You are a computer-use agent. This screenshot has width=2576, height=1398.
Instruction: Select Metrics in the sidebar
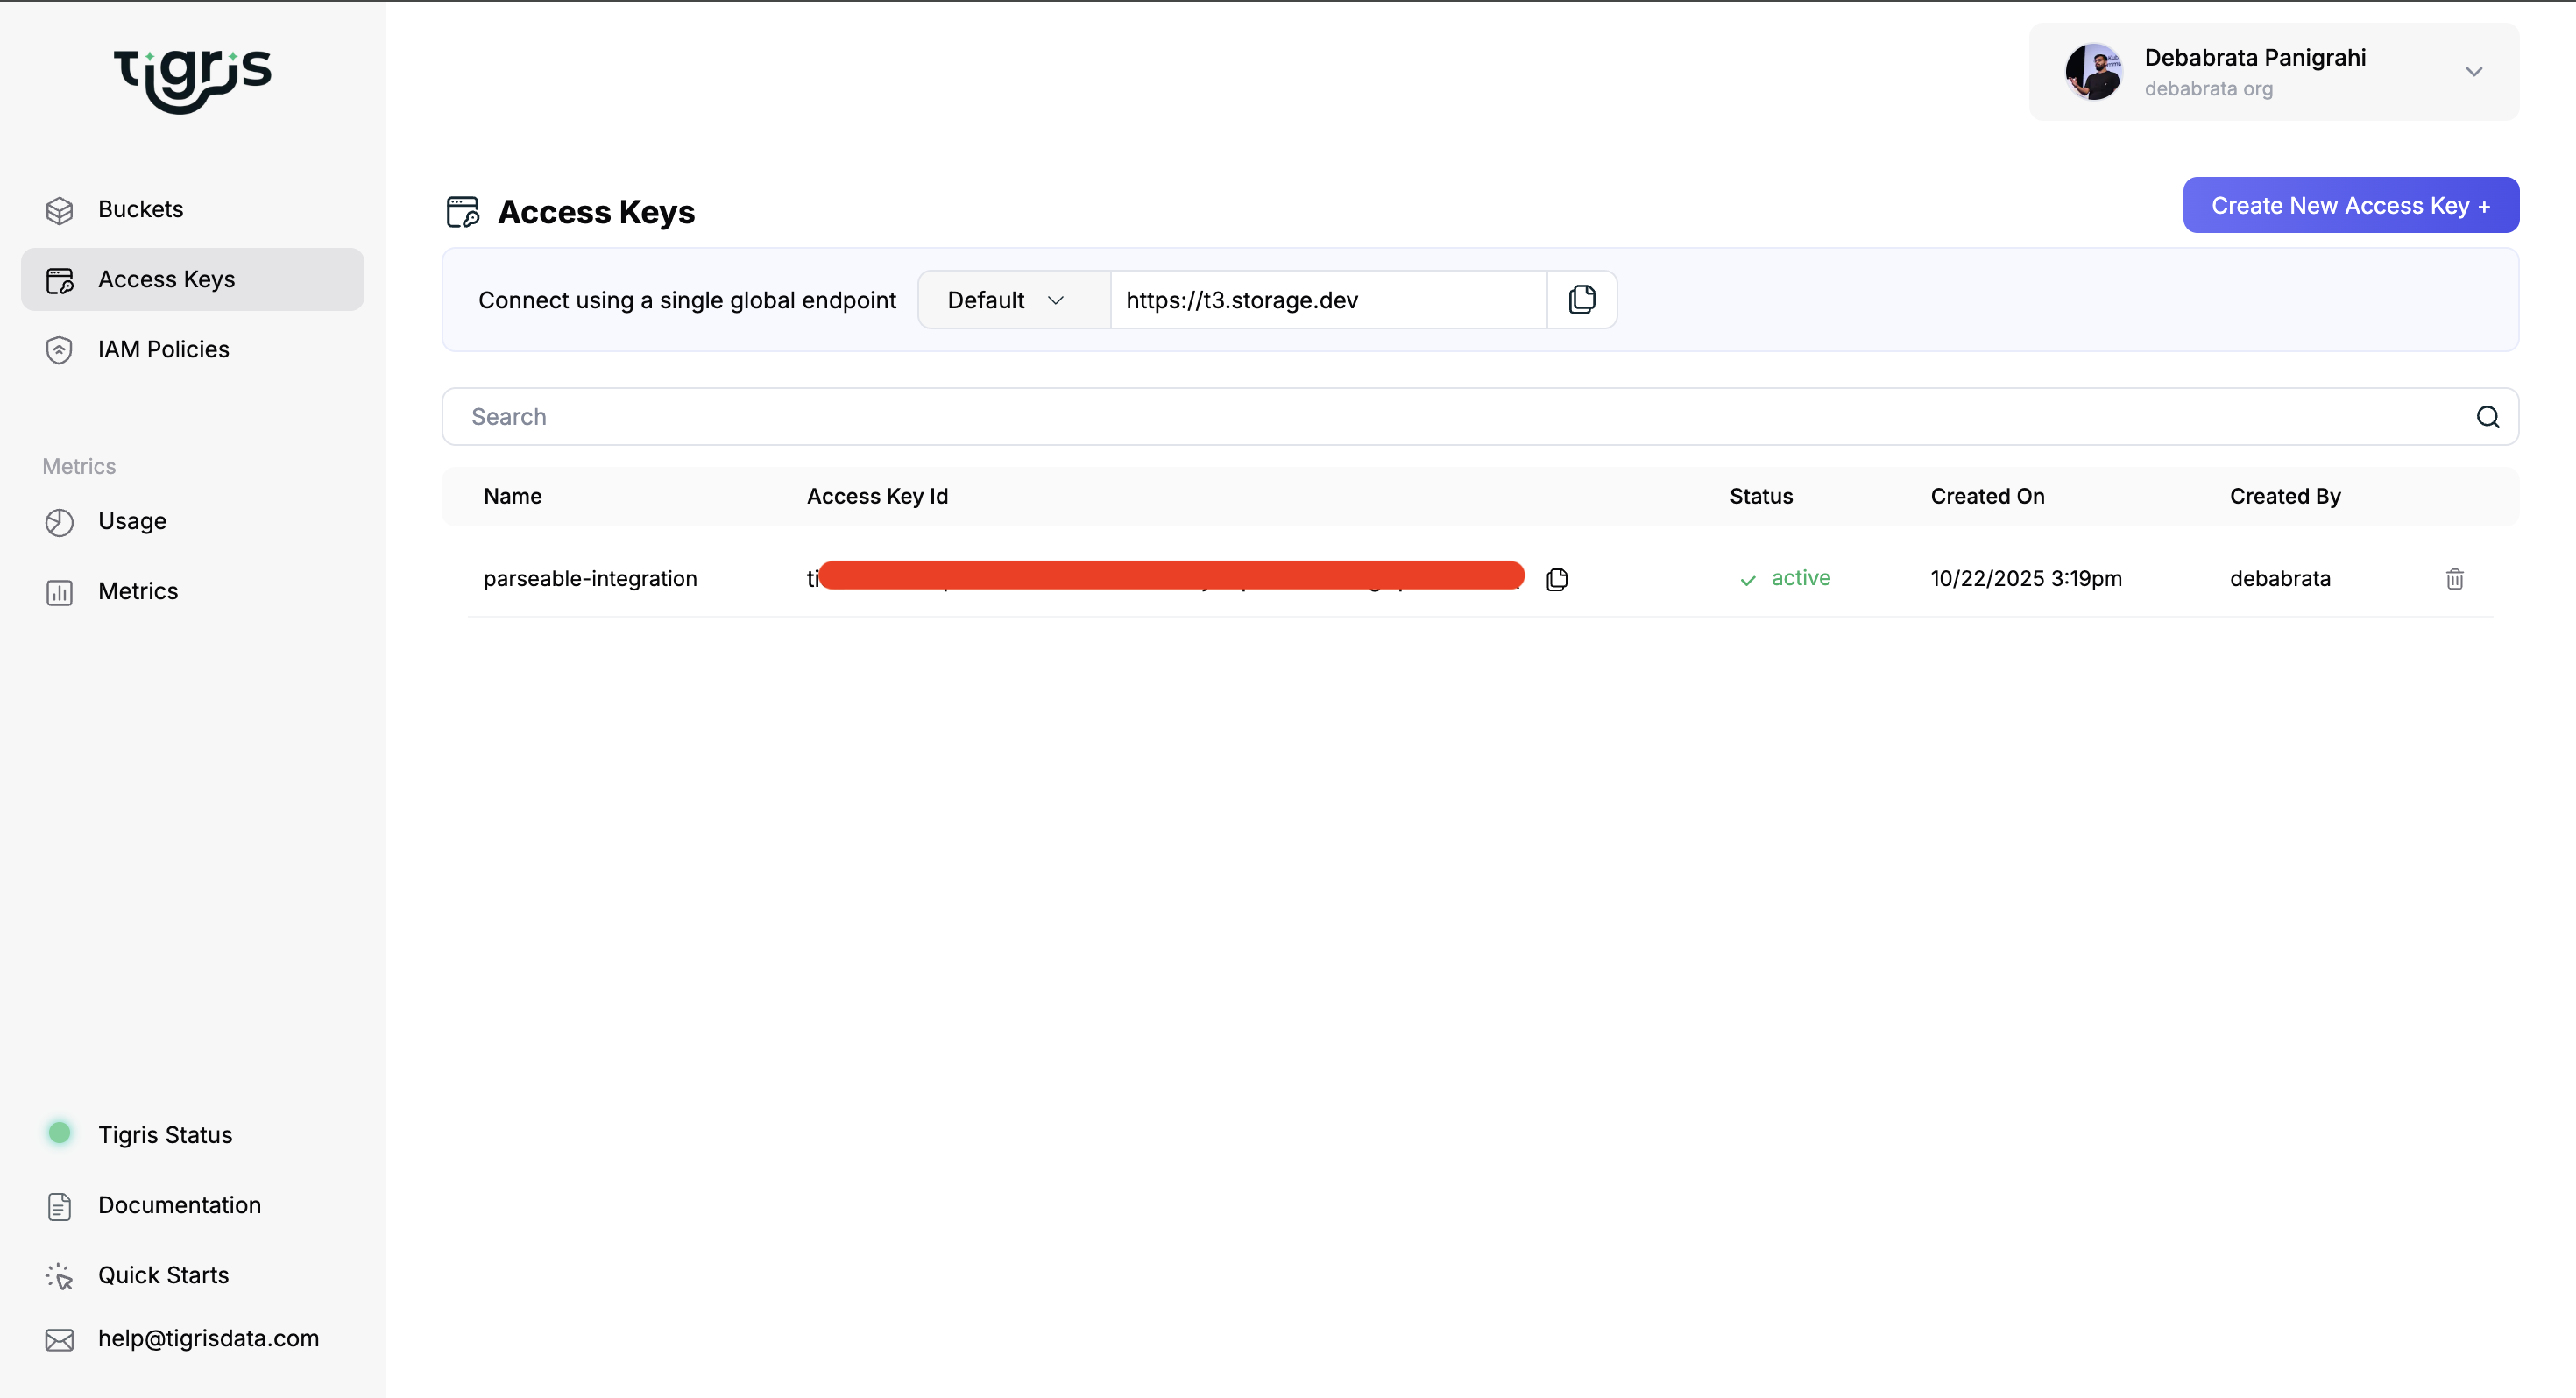click(x=138, y=592)
